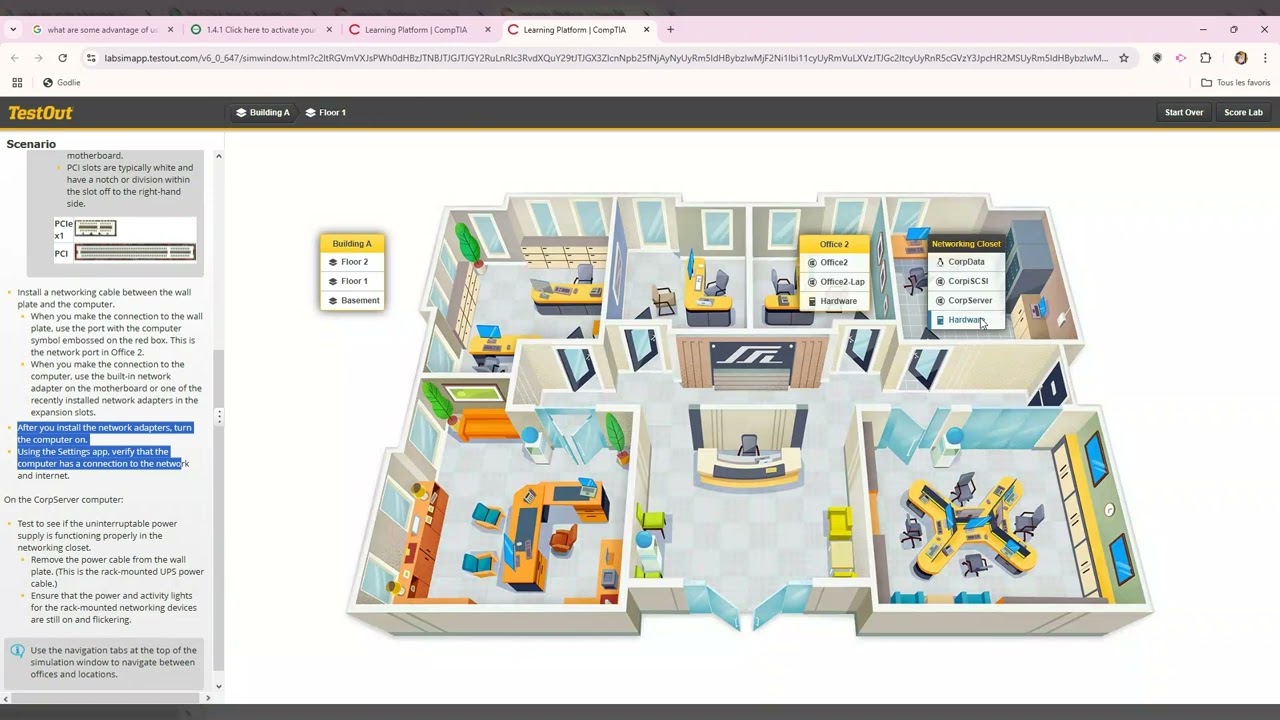Click the PCIe x1 slot diagram
1280x720 pixels.
[x=96, y=228]
